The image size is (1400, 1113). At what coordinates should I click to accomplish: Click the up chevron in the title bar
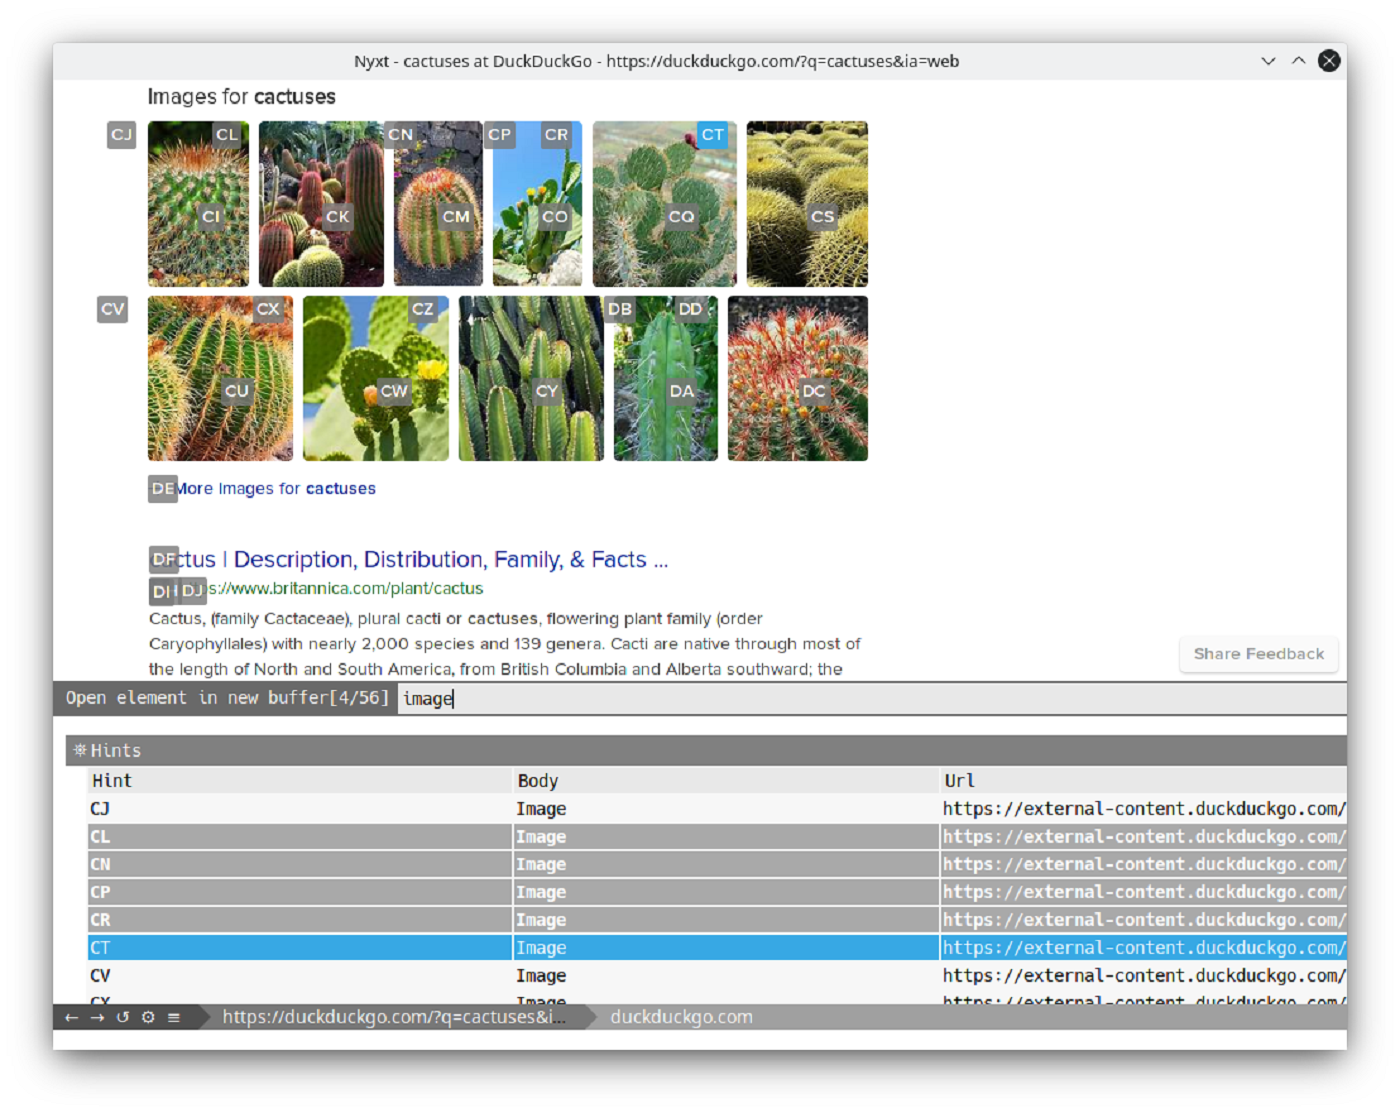pos(1299,61)
